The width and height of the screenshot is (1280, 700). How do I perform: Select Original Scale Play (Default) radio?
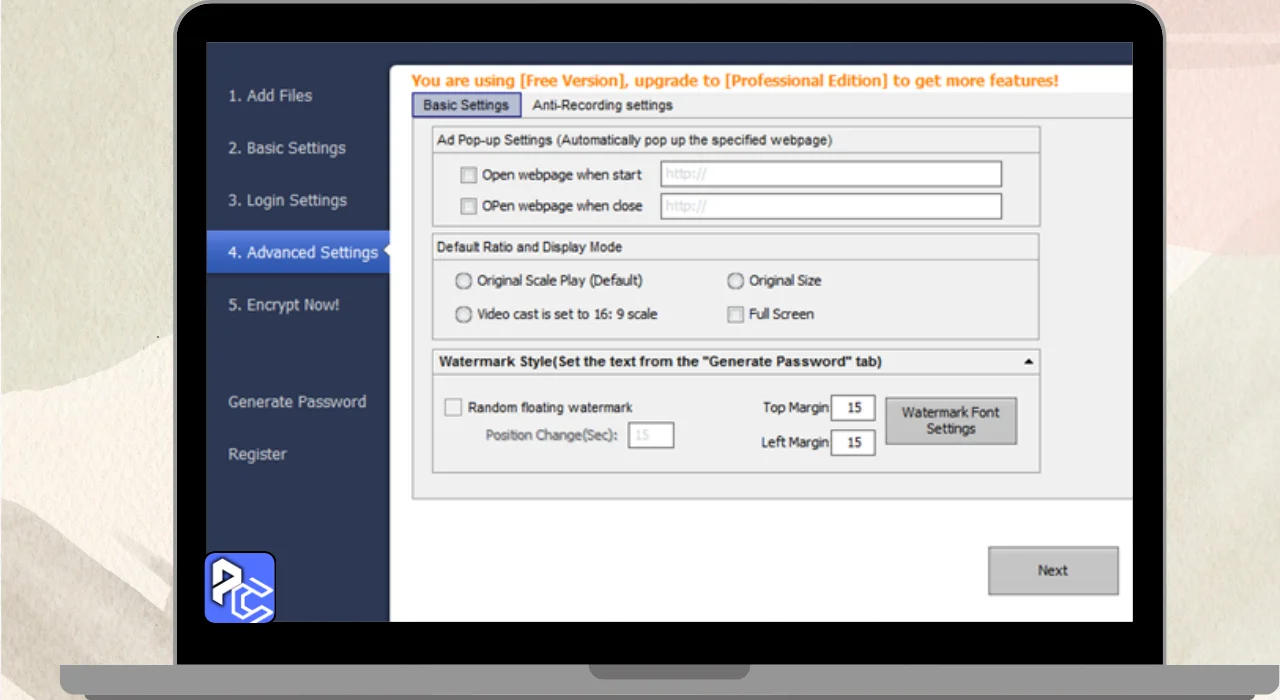pyautogui.click(x=463, y=281)
